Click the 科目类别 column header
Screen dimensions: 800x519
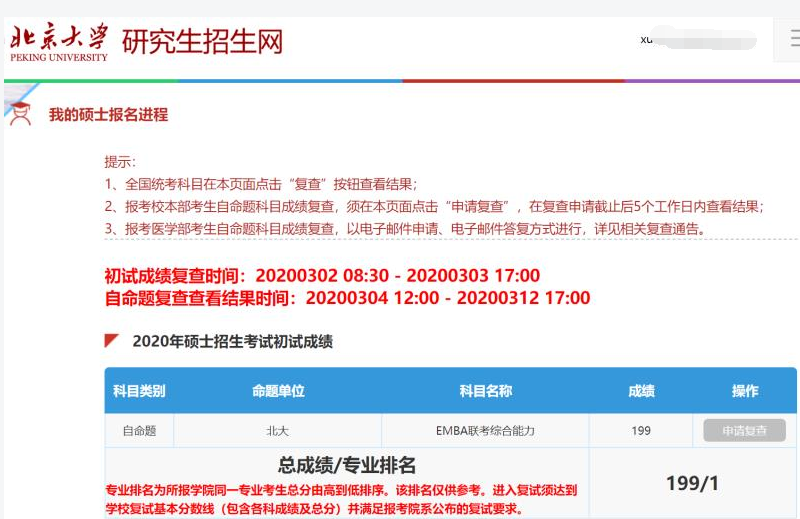tap(139, 391)
